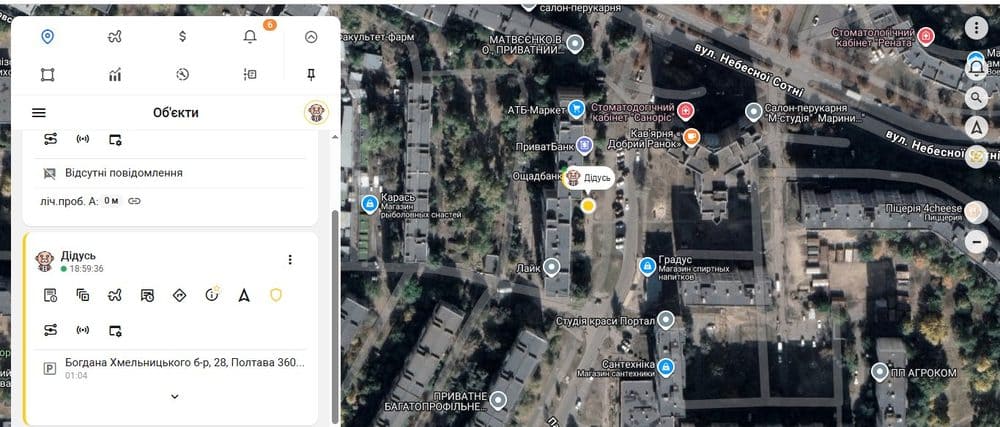Open the monitoring map-pin tab
This screenshot has width=1000, height=427.
[x=47, y=37]
